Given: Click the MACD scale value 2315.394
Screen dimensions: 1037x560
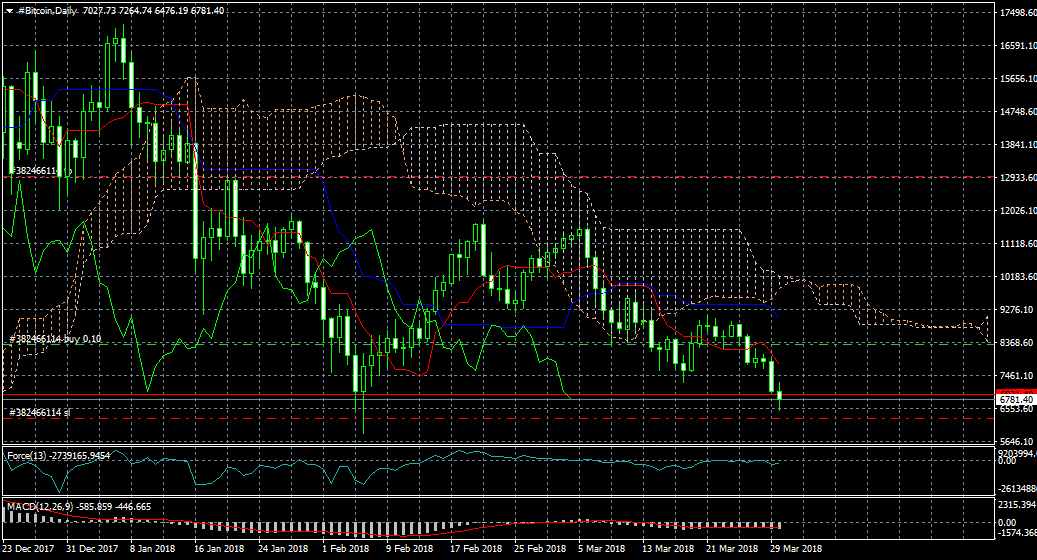Looking at the screenshot, I should [1017, 506].
